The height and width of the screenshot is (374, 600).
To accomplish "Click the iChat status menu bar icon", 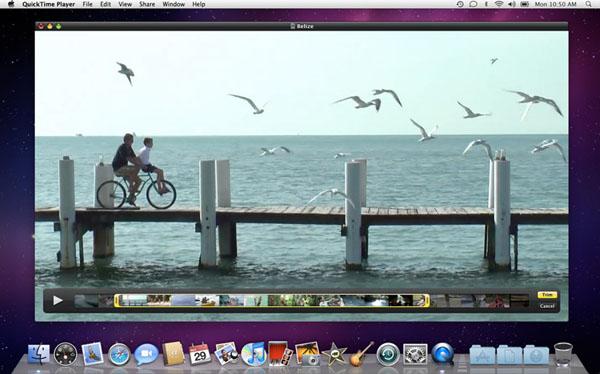I will click(x=473, y=4).
